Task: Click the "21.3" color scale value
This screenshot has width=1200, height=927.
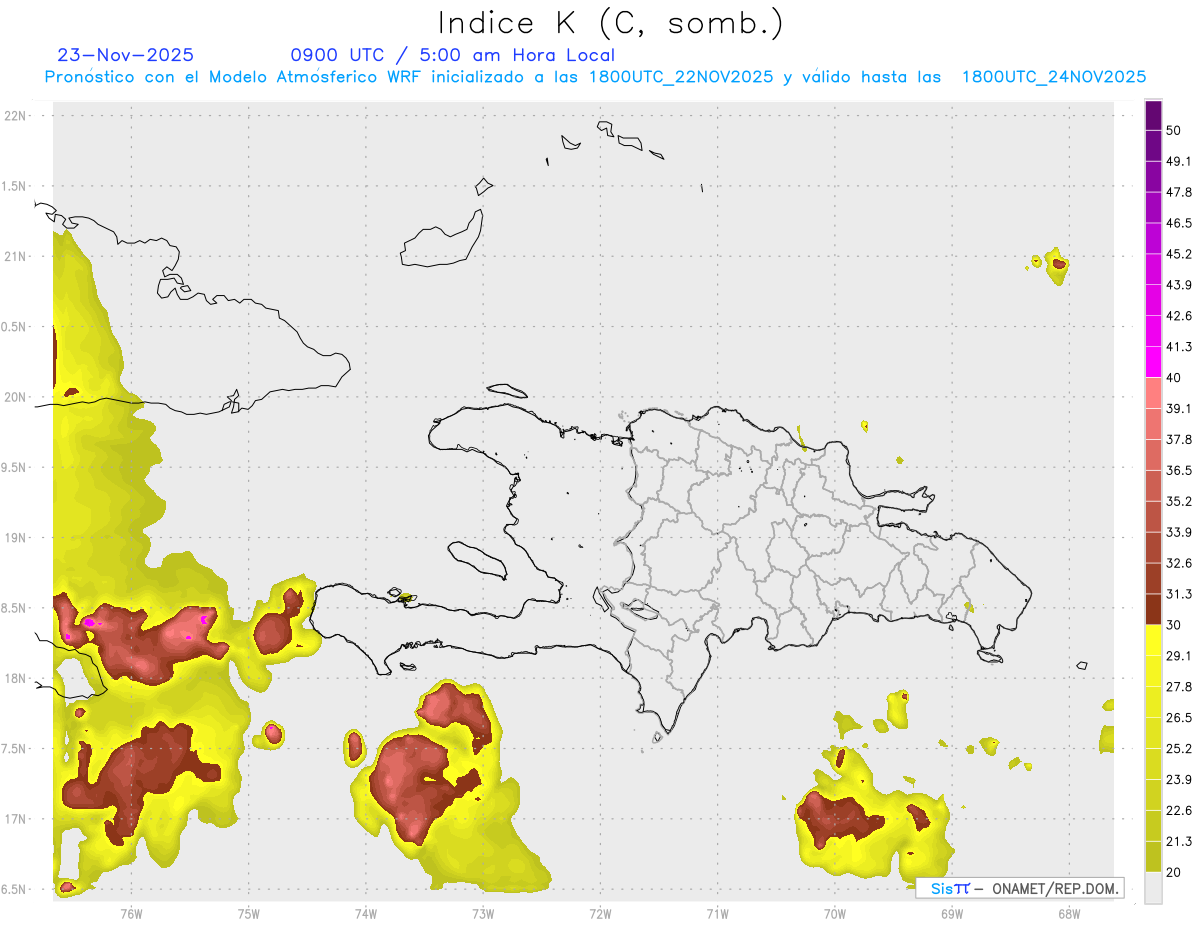Action: [x=1179, y=842]
